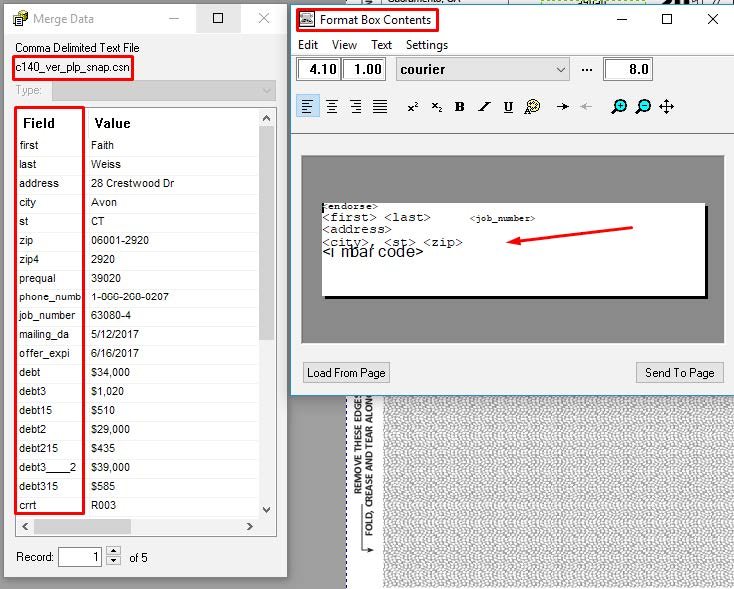Justify the box text
This screenshot has height=589, width=734.
tap(380, 107)
